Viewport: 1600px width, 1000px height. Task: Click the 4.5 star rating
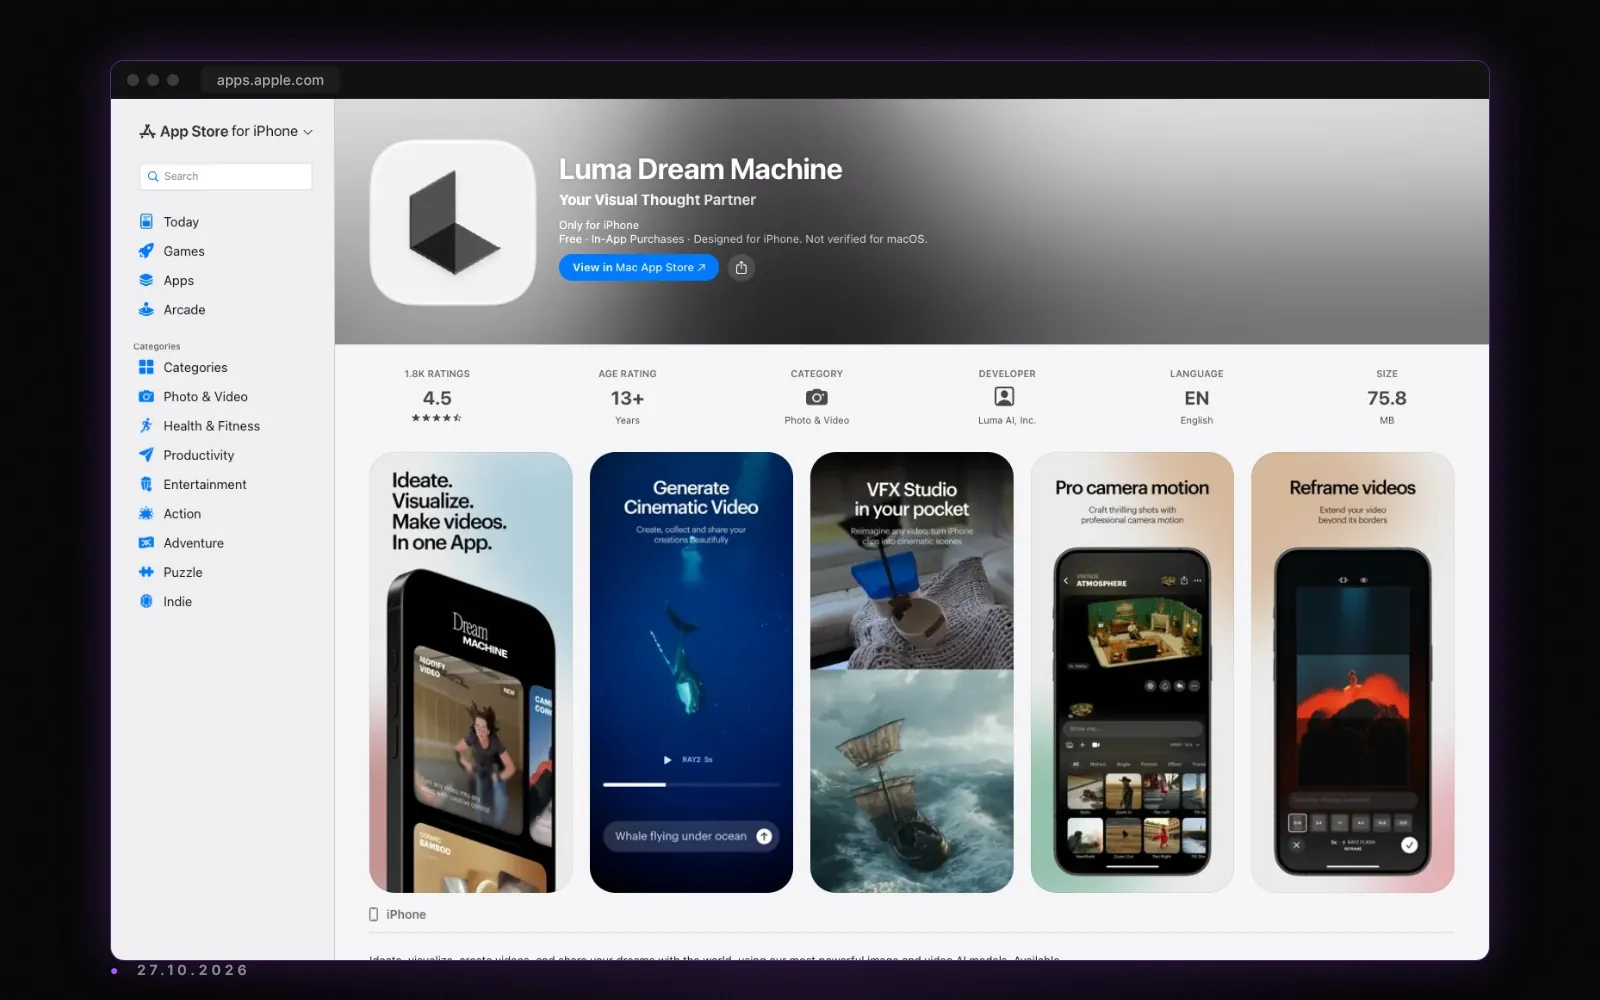(437, 398)
